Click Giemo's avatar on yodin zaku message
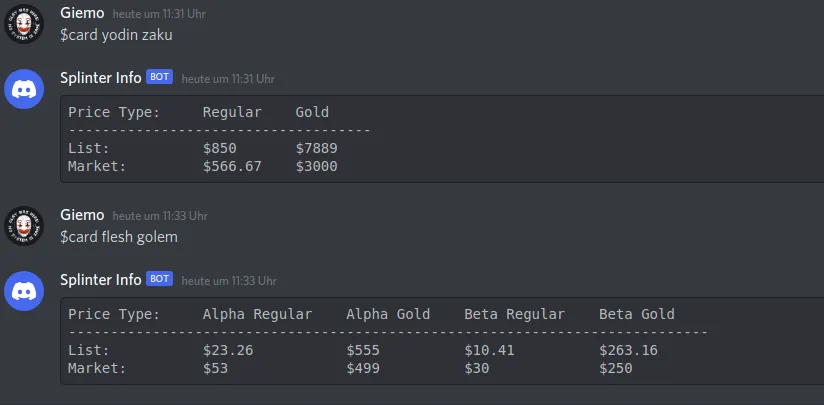The width and height of the screenshot is (824, 405). pyautogui.click(x=24, y=24)
